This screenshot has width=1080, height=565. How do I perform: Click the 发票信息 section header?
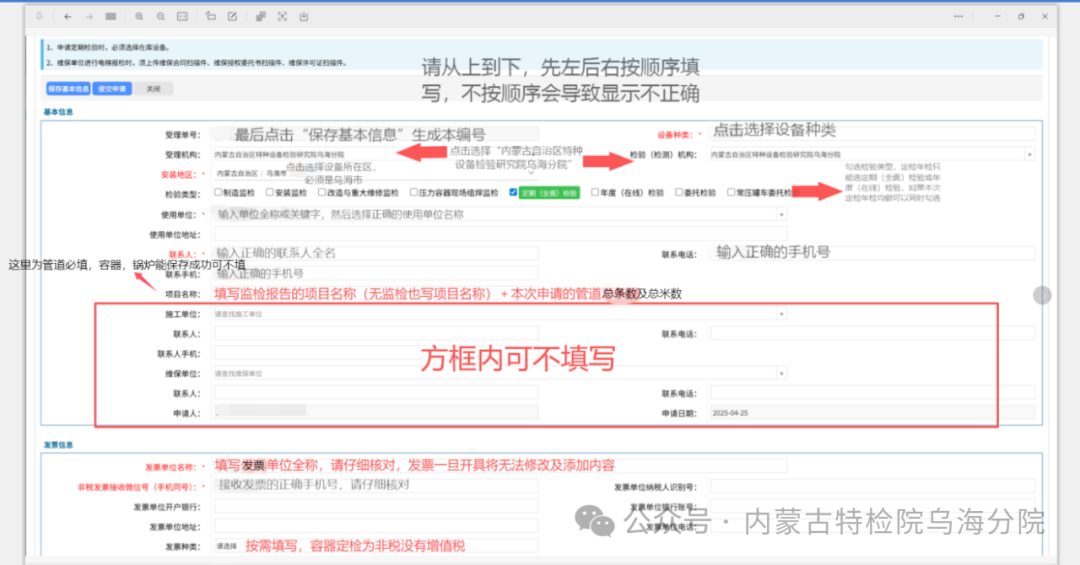pyautogui.click(x=59, y=445)
